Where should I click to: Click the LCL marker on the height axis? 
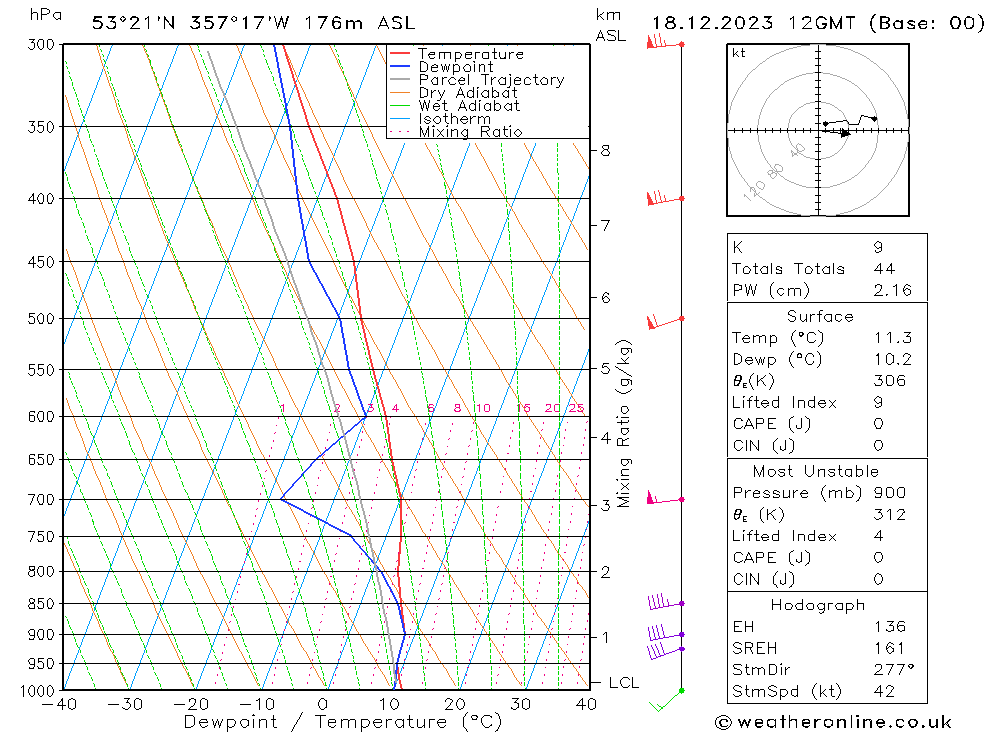tap(623, 683)
